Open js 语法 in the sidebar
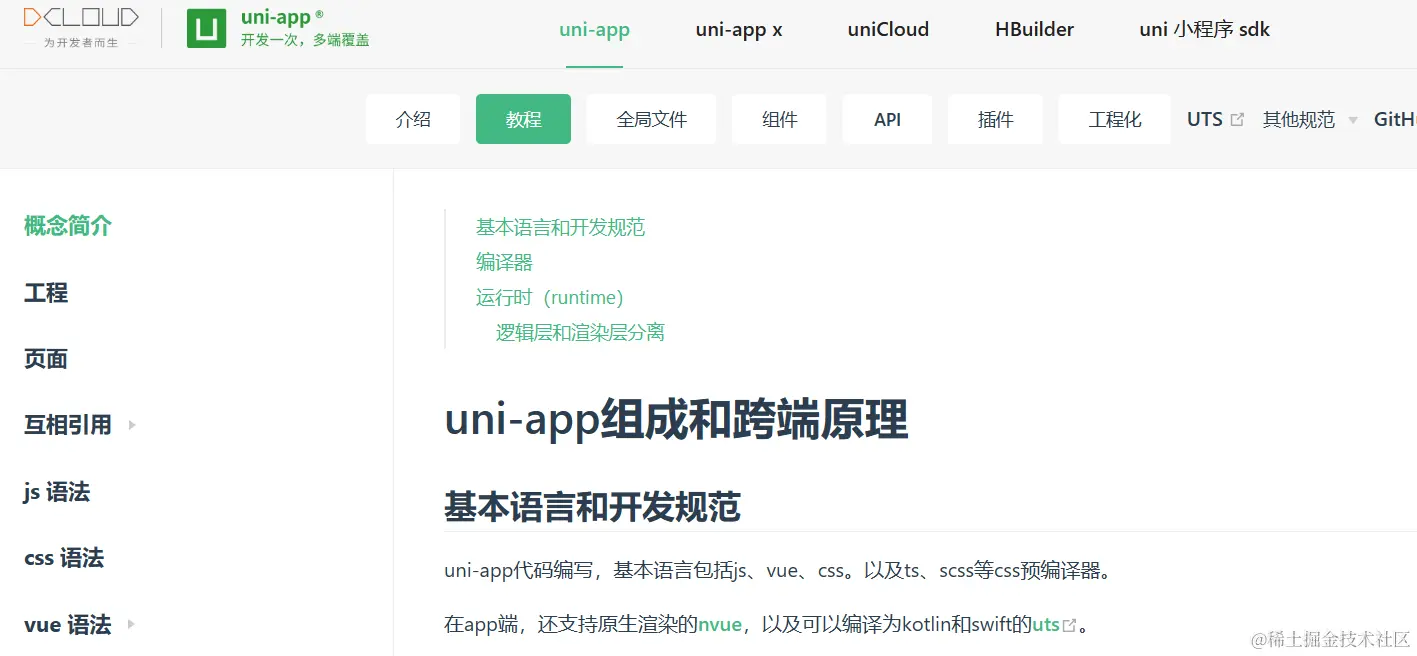Image resolution: width=1417 pixels, height=656 pixels. [x=57, y=492]
